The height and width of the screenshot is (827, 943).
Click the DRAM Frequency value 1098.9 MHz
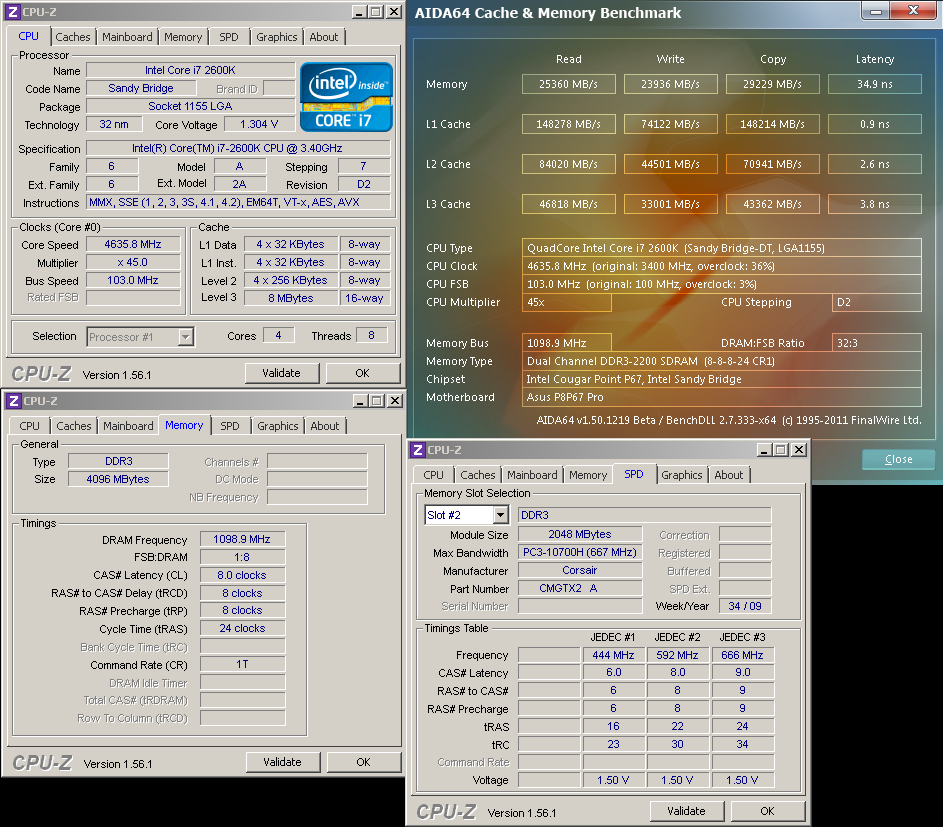click(242, 540)
